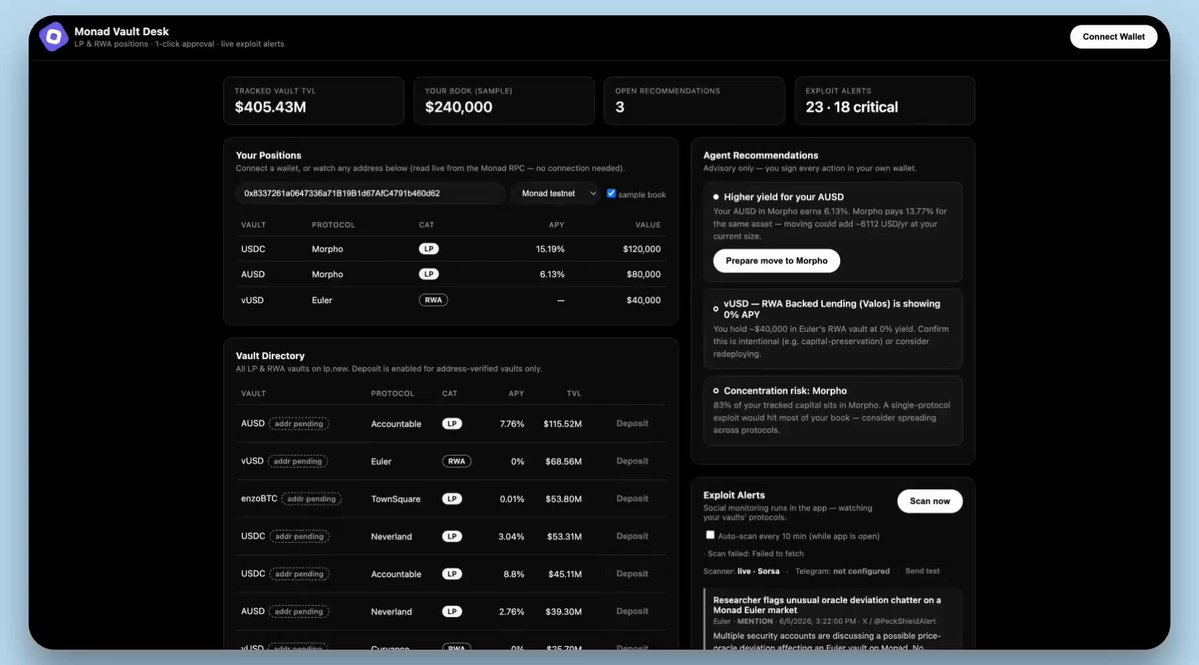The width and height of the screenshot is (1199, 665).
Task: Click RWA badge in vUSD Euler directory row
Action: (x=457, y=461)
